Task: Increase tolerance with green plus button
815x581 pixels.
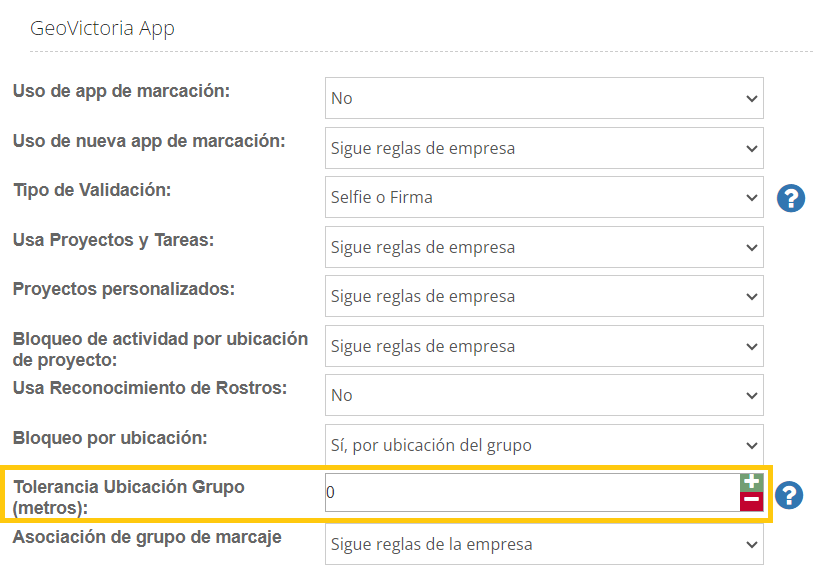Action: [751, 482]
